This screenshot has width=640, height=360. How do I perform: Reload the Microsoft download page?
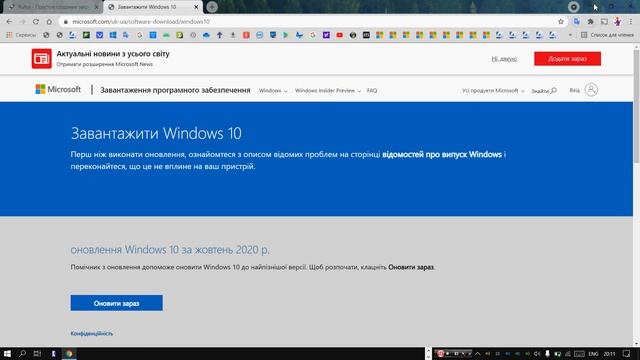(x=36, y=22)
